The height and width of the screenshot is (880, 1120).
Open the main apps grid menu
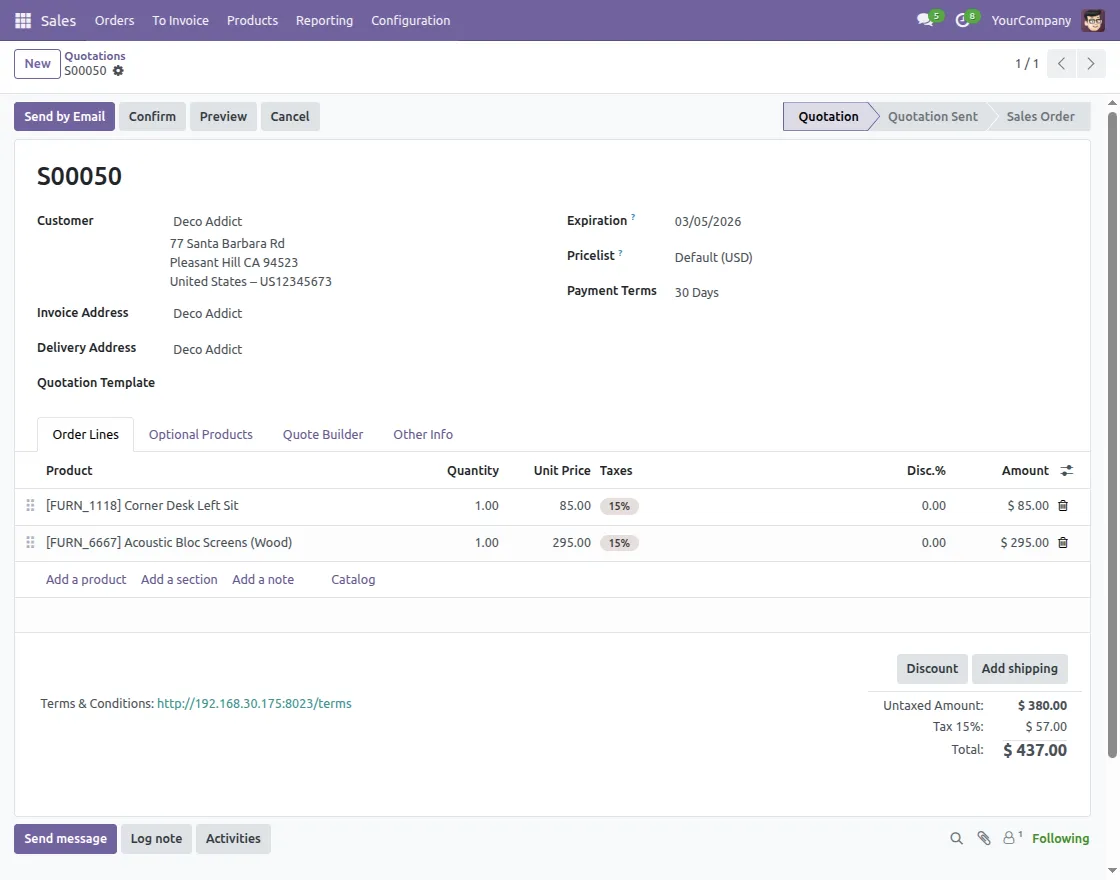[22, 20]
